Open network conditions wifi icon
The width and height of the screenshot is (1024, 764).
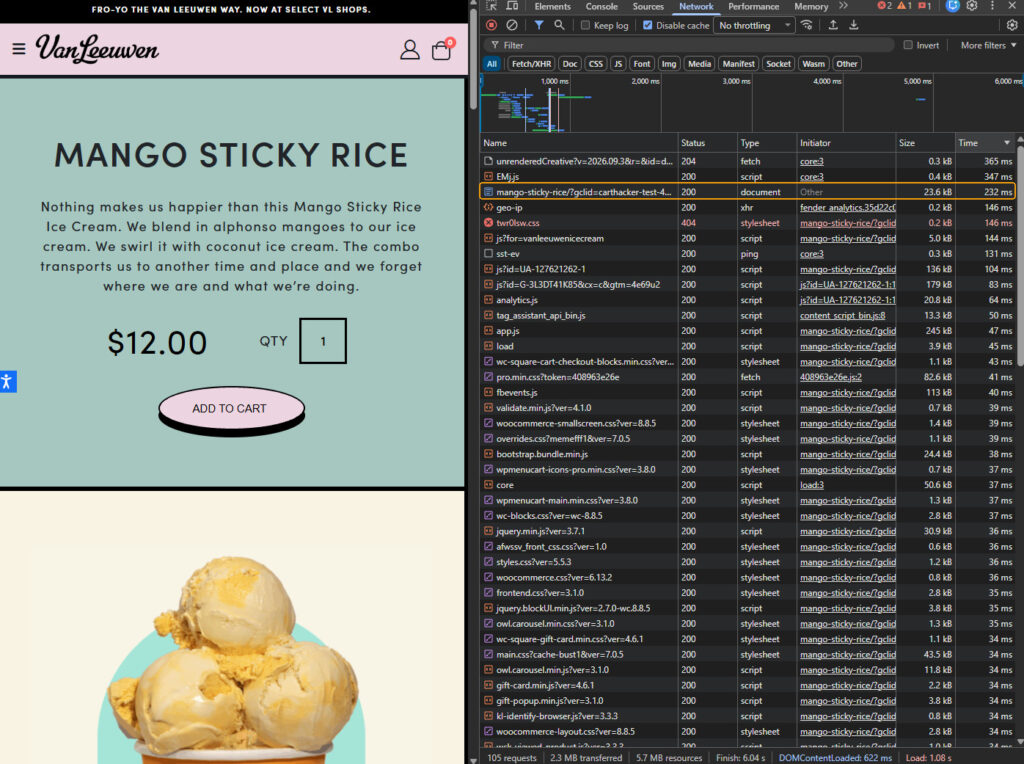(x=807, y=25)
